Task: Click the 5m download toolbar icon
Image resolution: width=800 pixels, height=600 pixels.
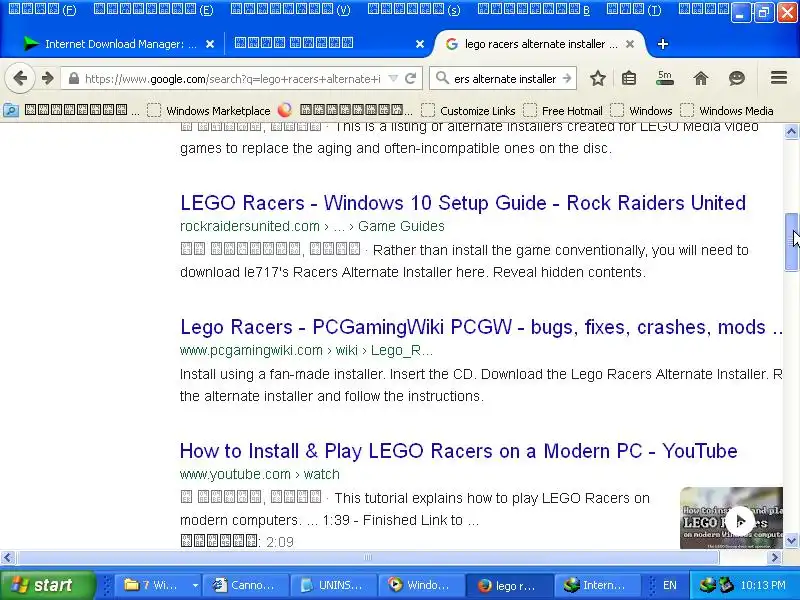Action: click(x=664, y=78)
